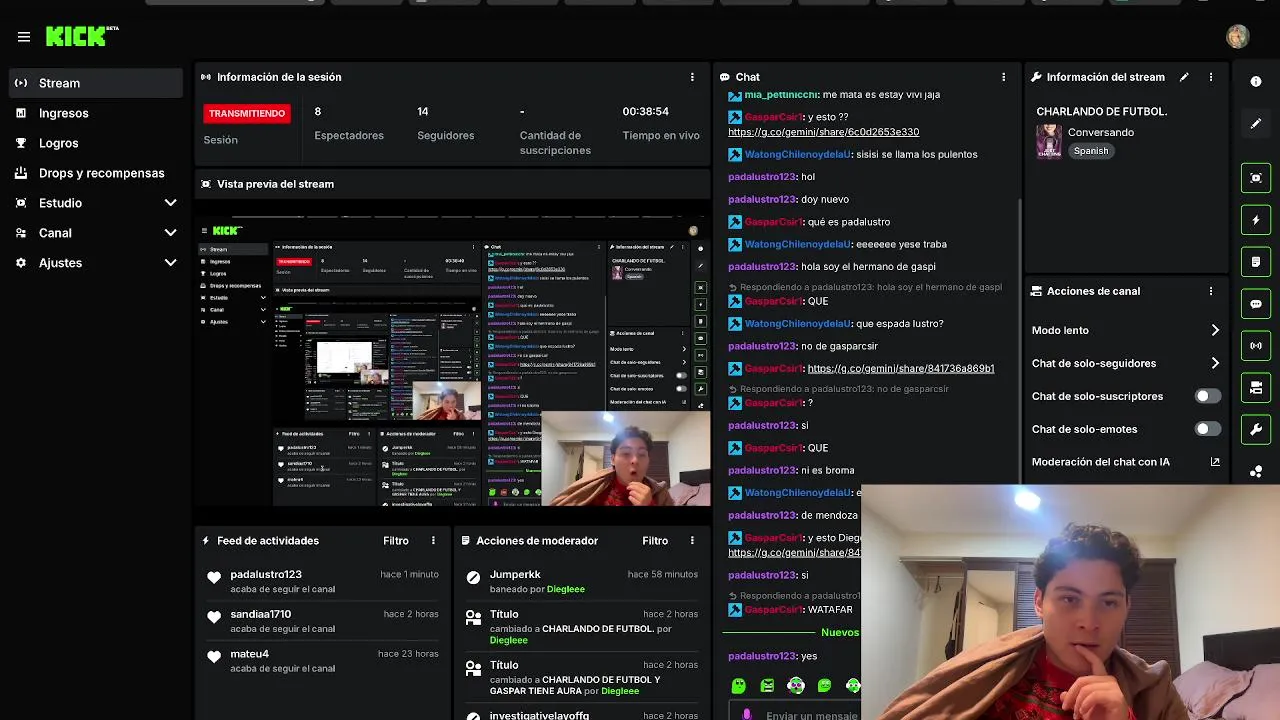Screen dimensions: 1280x720
Task: Toggle the stream preview panel icon in sidebar
Action: [x=1256, y=178]
